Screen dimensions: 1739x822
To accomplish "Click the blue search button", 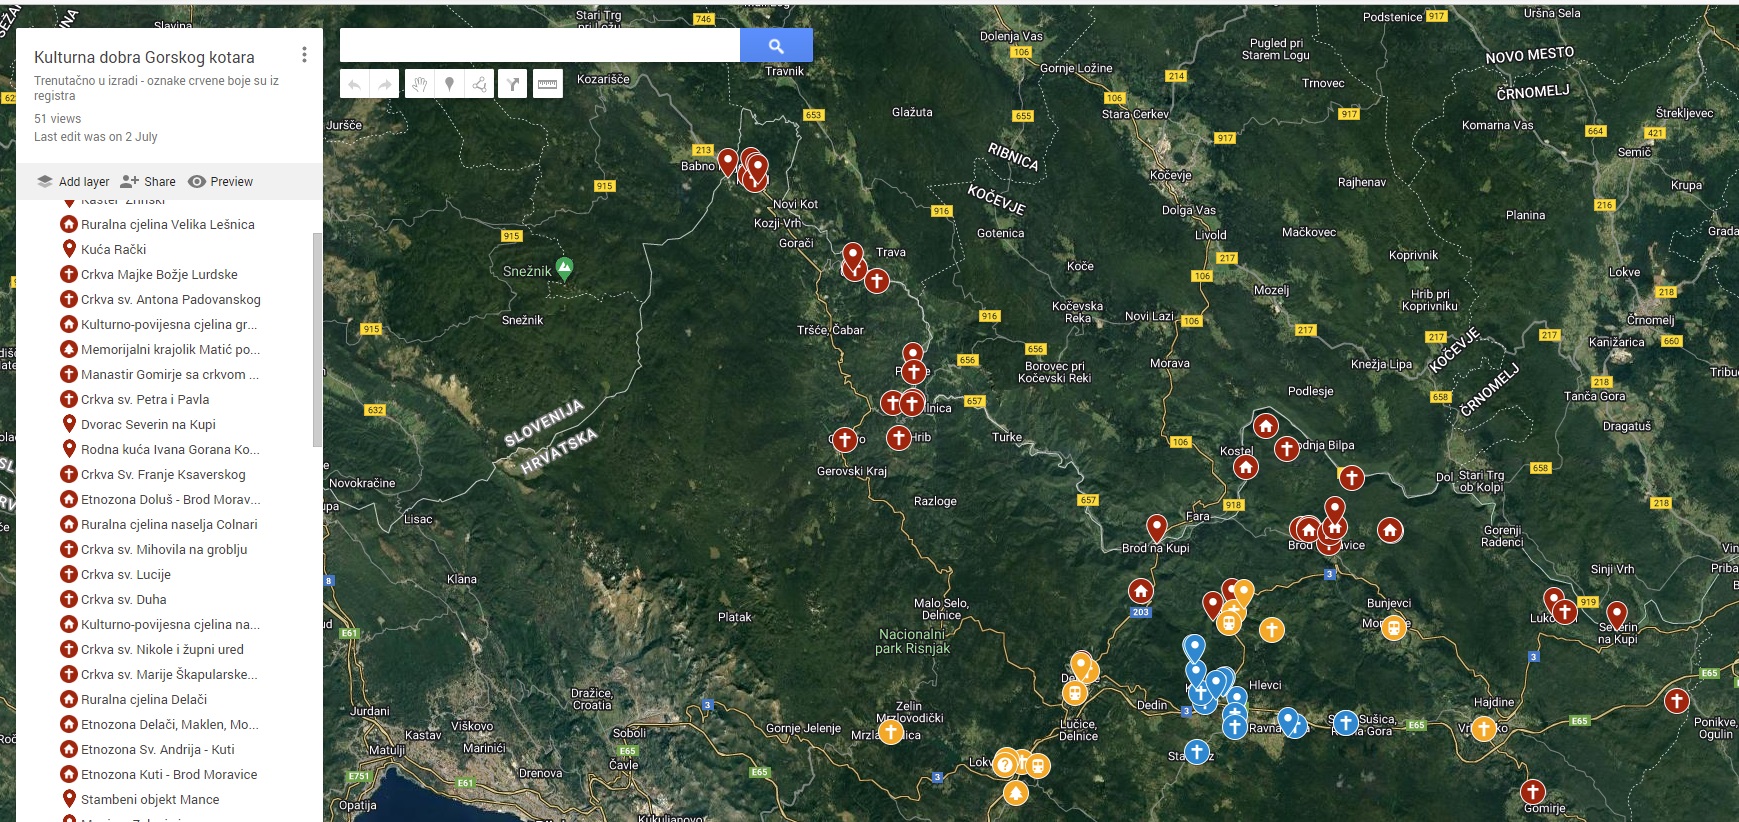I will tap(776, 45).
